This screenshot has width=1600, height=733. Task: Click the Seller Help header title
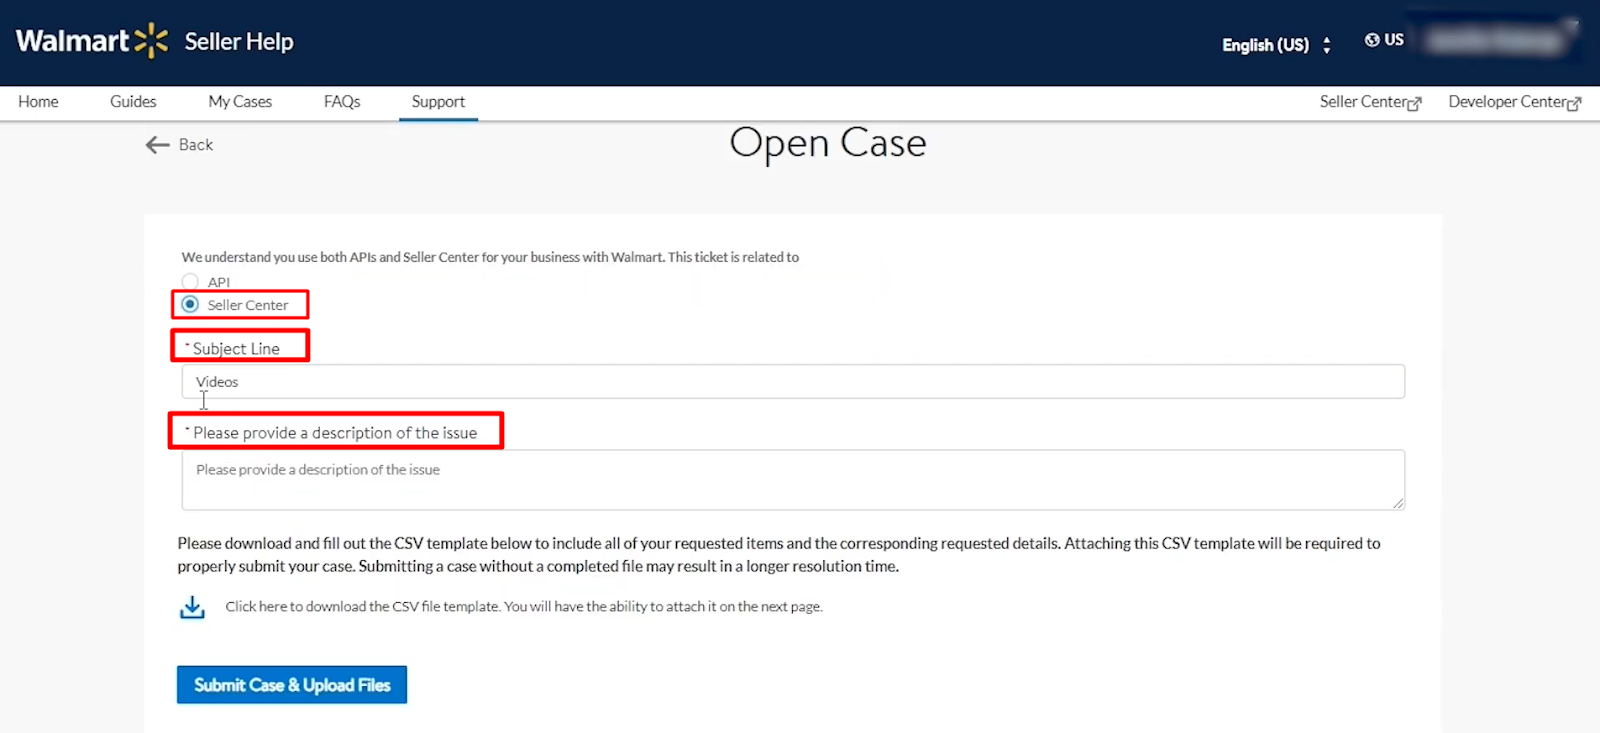click(x=239, y=42)
